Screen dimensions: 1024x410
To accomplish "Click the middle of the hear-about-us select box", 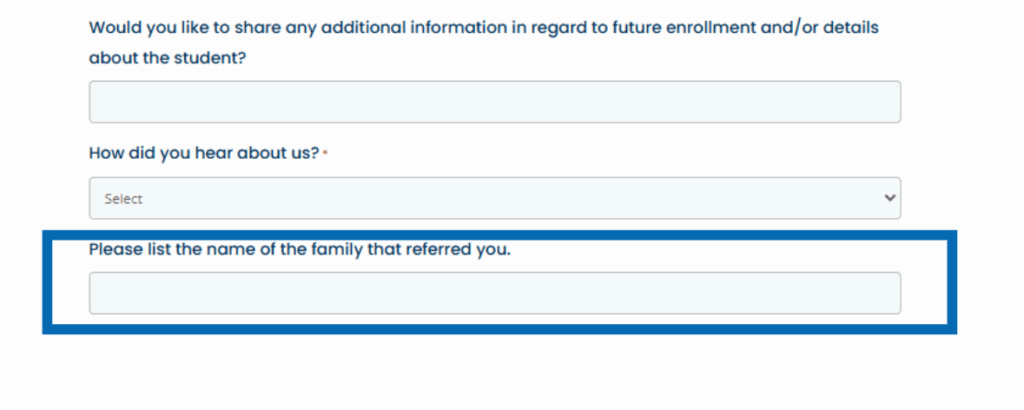I will coord(494,198).
